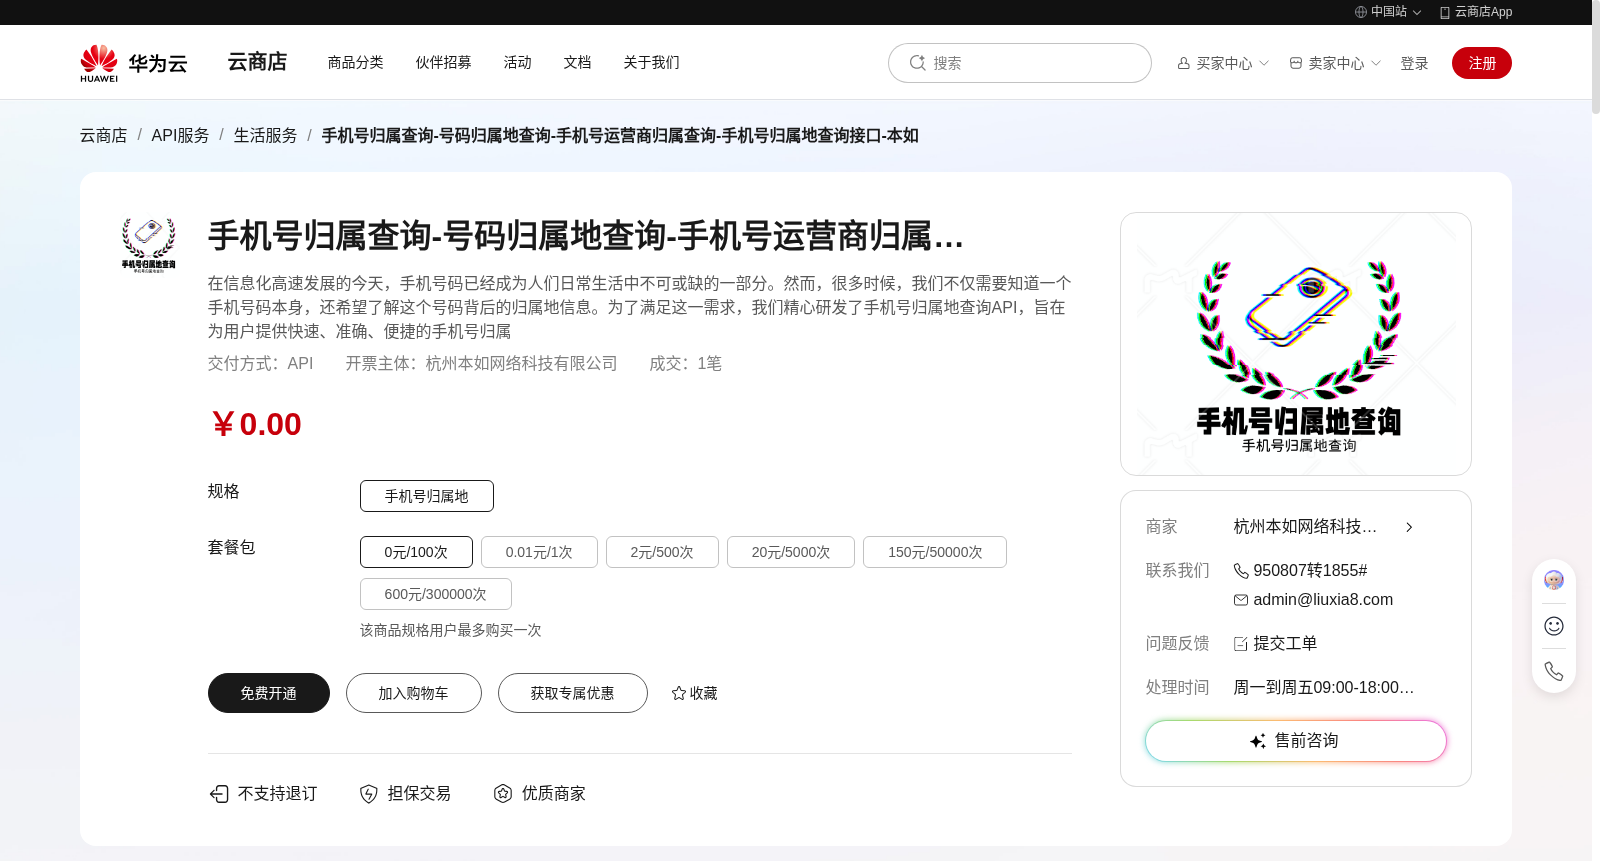
Task: Click the 售前咨询 button
Action: pyautogui.click(x=1296, y=741)
